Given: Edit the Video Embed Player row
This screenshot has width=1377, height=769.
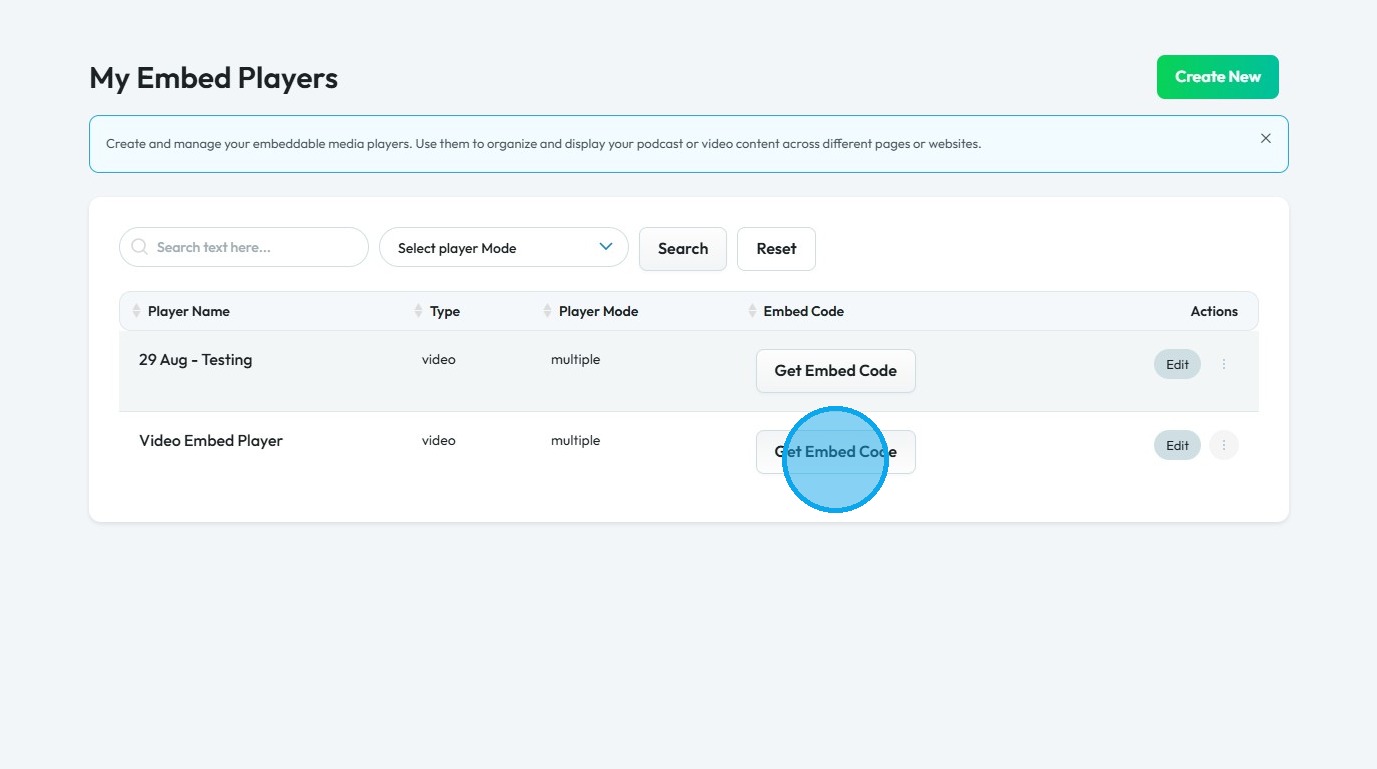Looking at the screenshot, I should [x=1177, y=445].
